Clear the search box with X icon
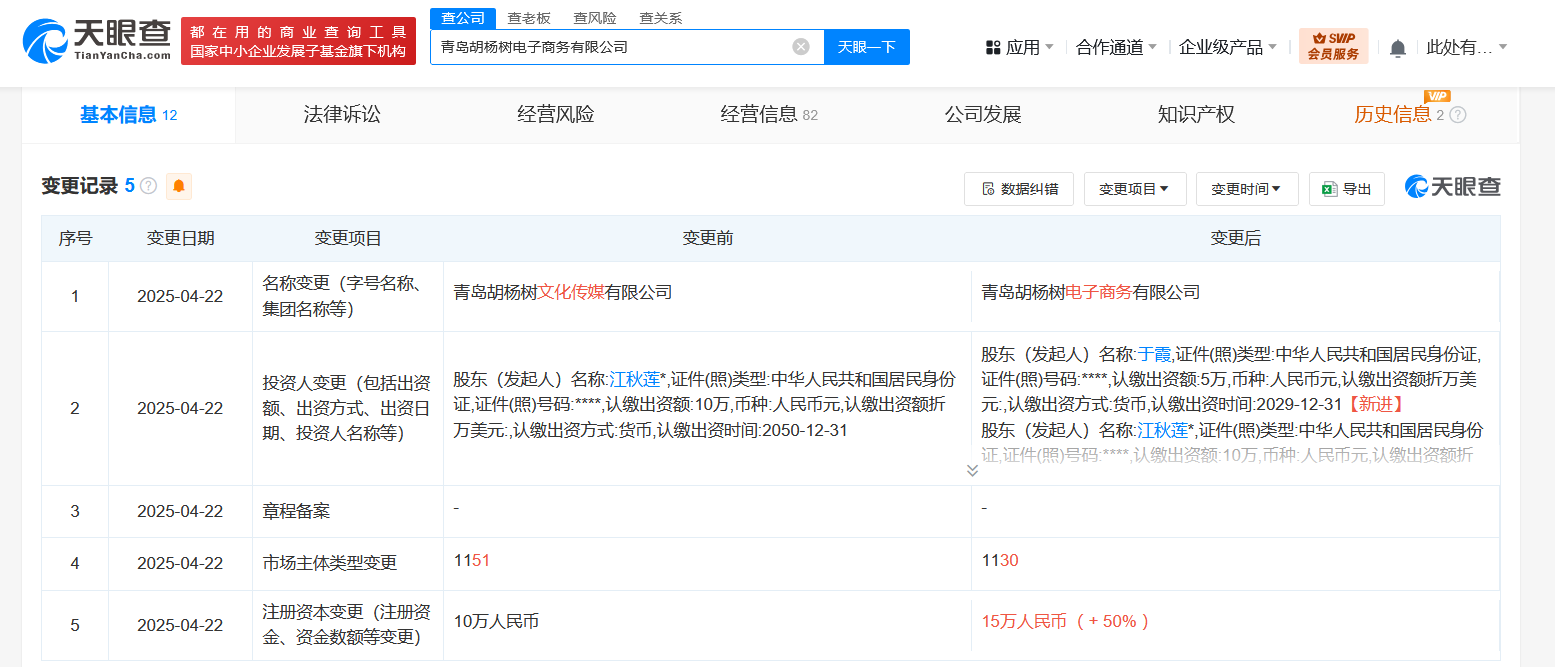Screen dimensions: 1555x667 pyautogui.click(x=800, y=47)
